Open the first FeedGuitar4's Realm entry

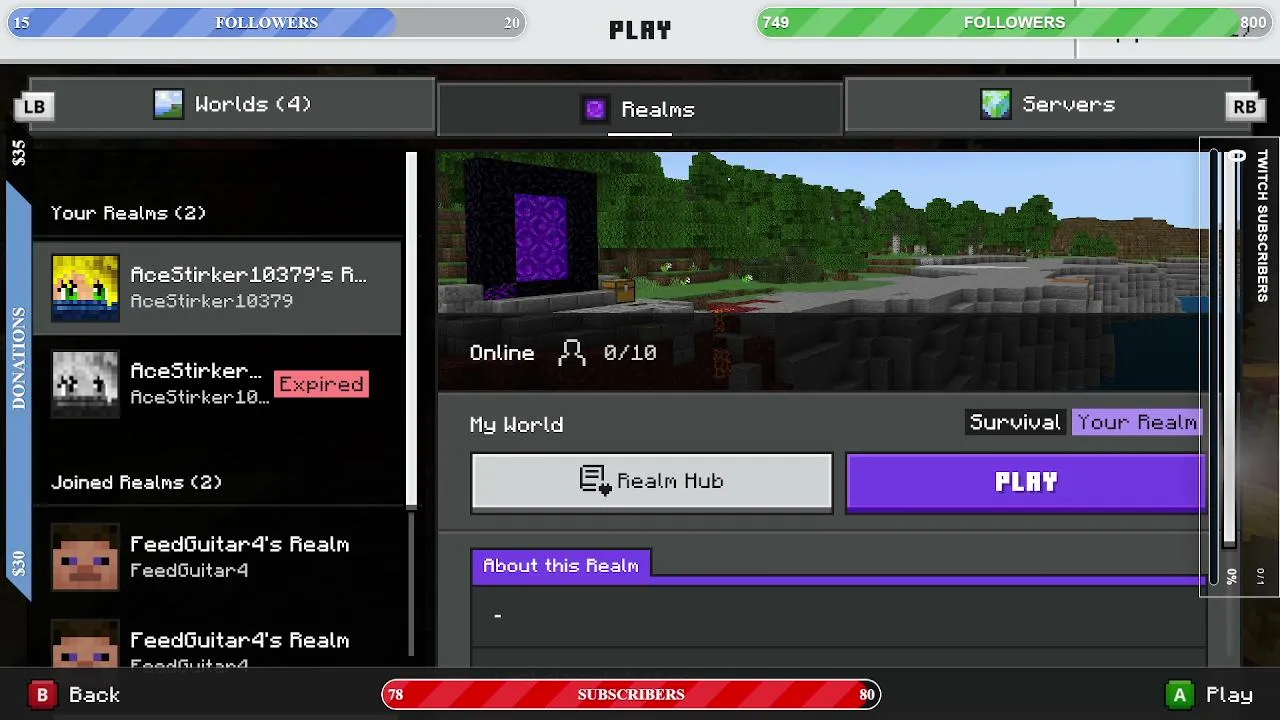pyautogui.click(x=217, y=556)
